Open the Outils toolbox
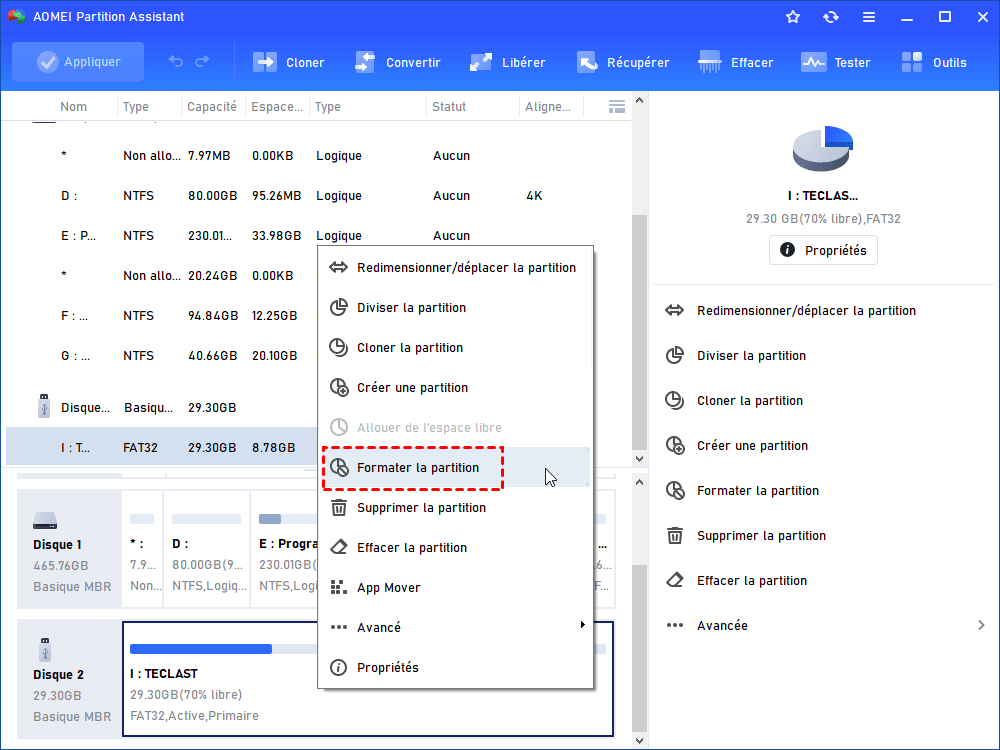This screenshot has width=1000, height=750. (x=913, y=62)
